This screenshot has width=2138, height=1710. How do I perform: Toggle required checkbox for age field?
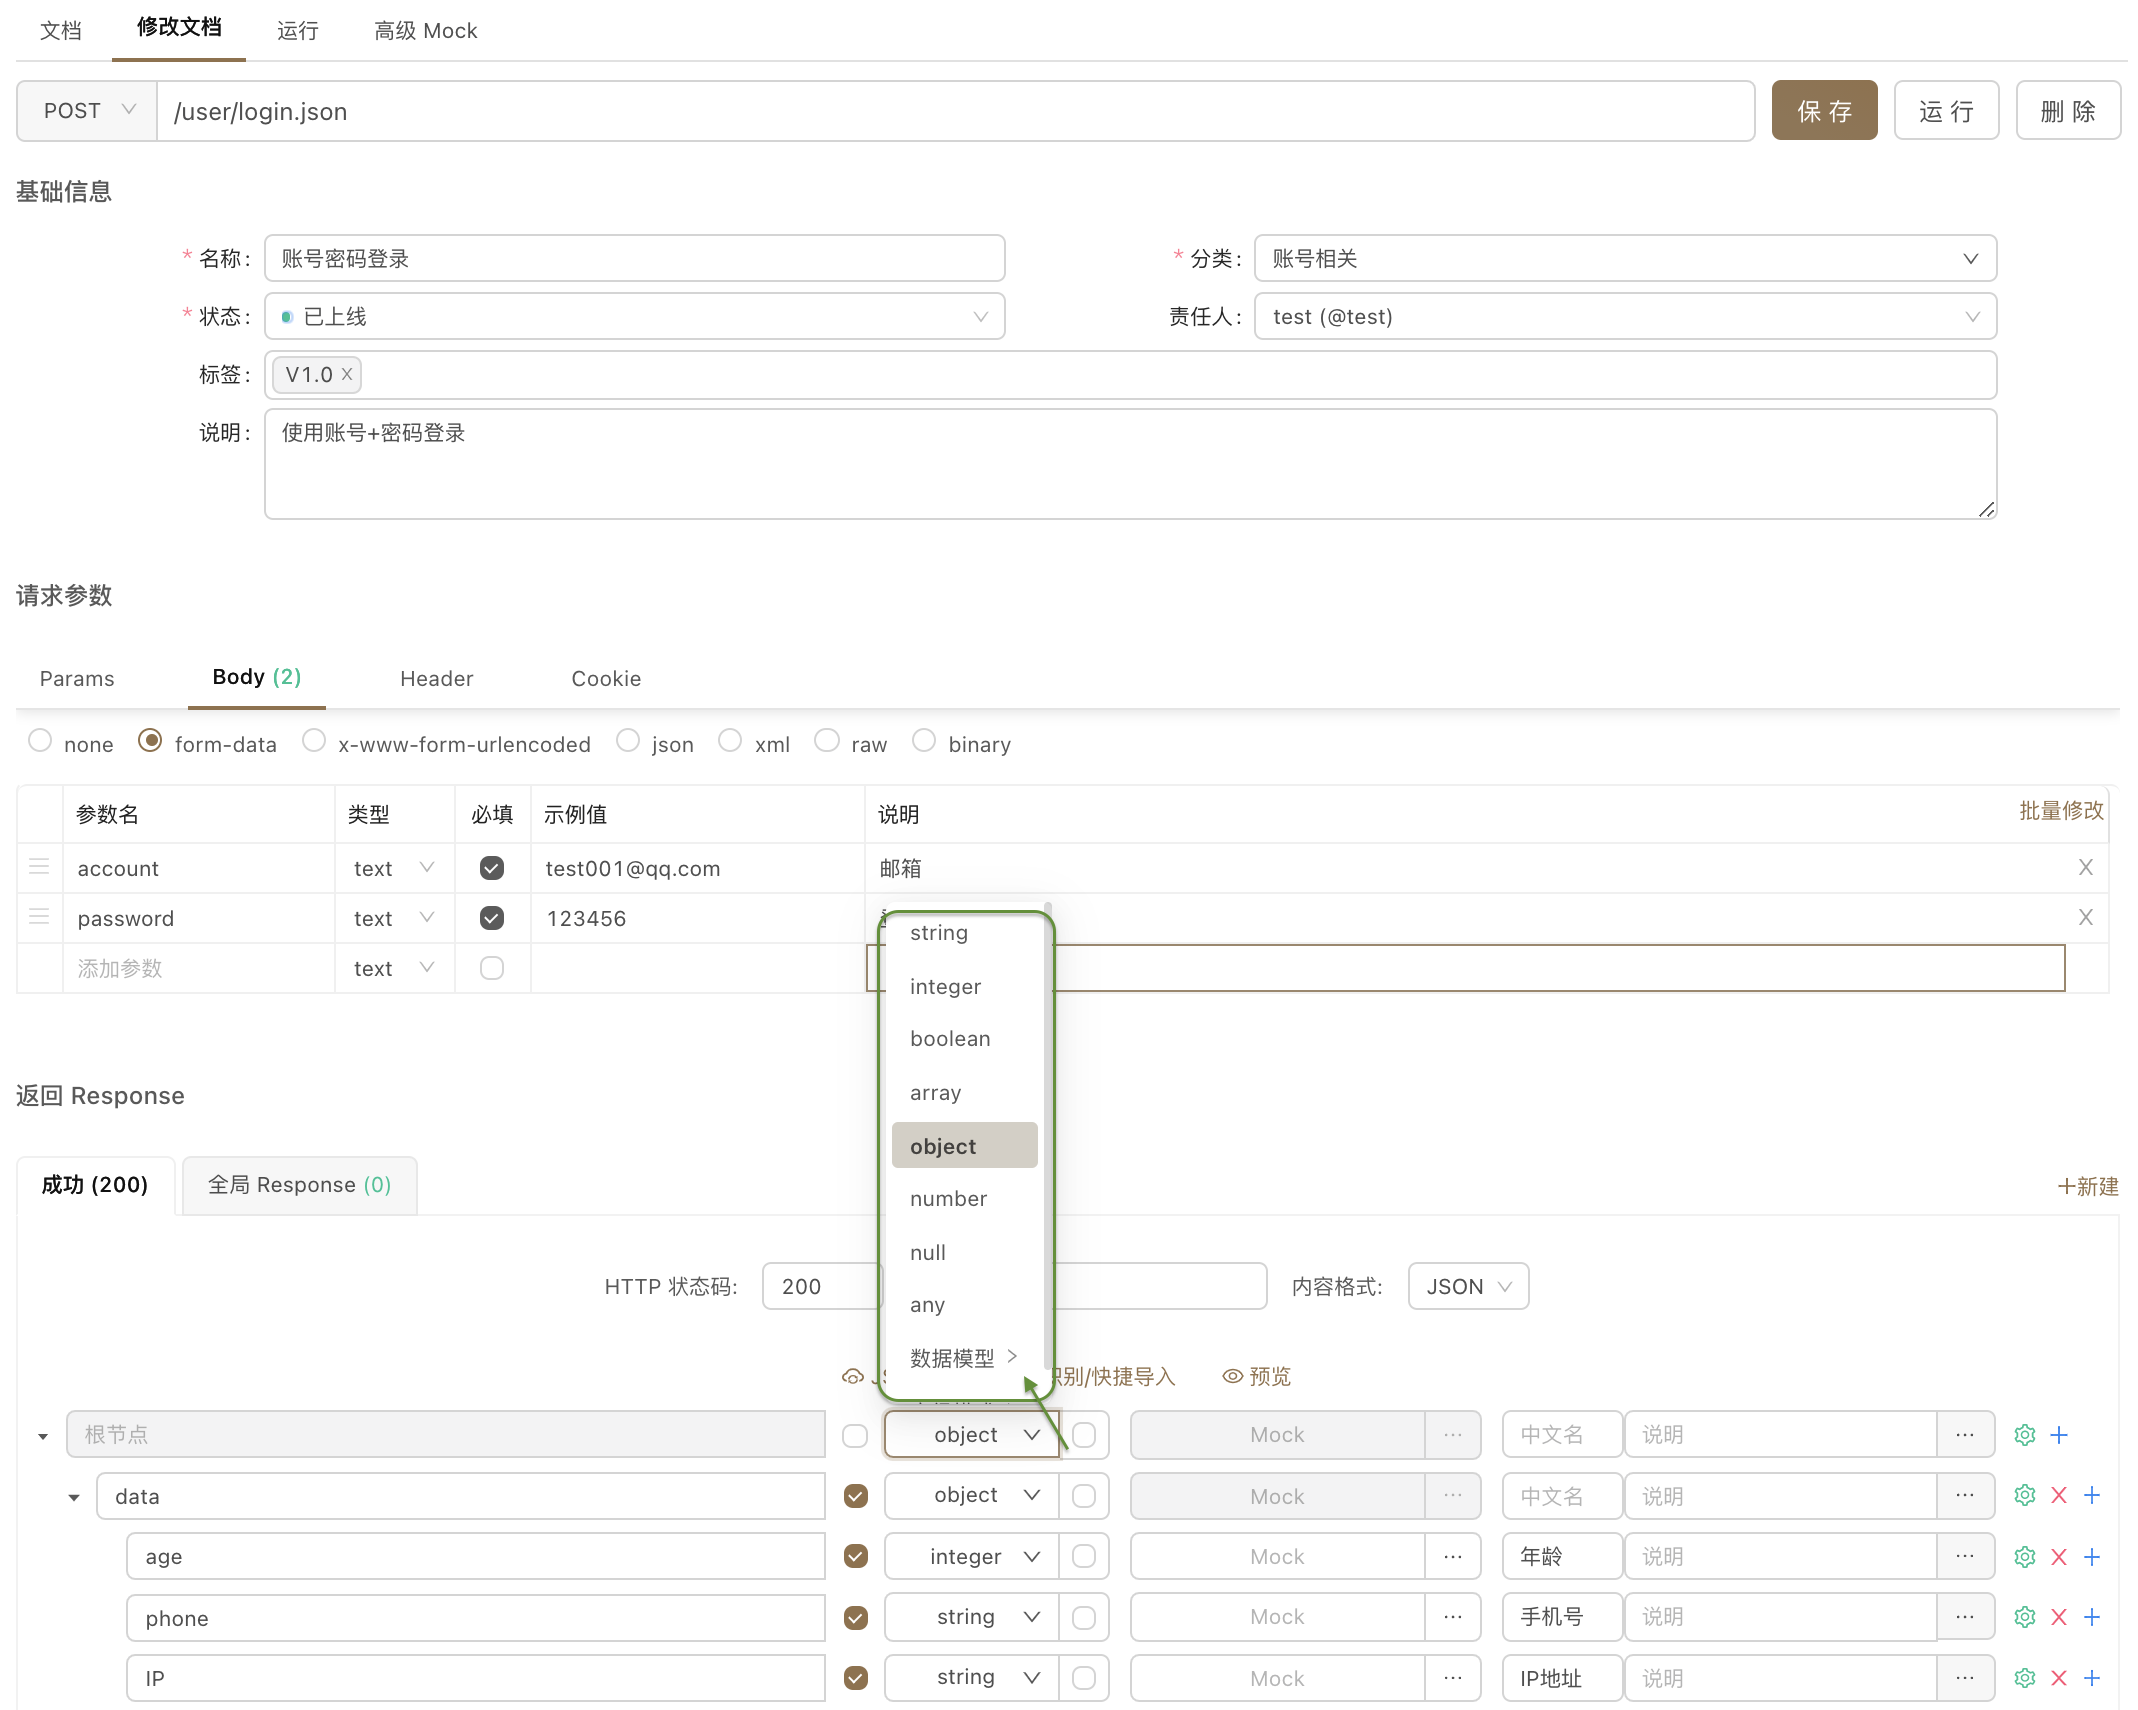[x=855, y=1557]
